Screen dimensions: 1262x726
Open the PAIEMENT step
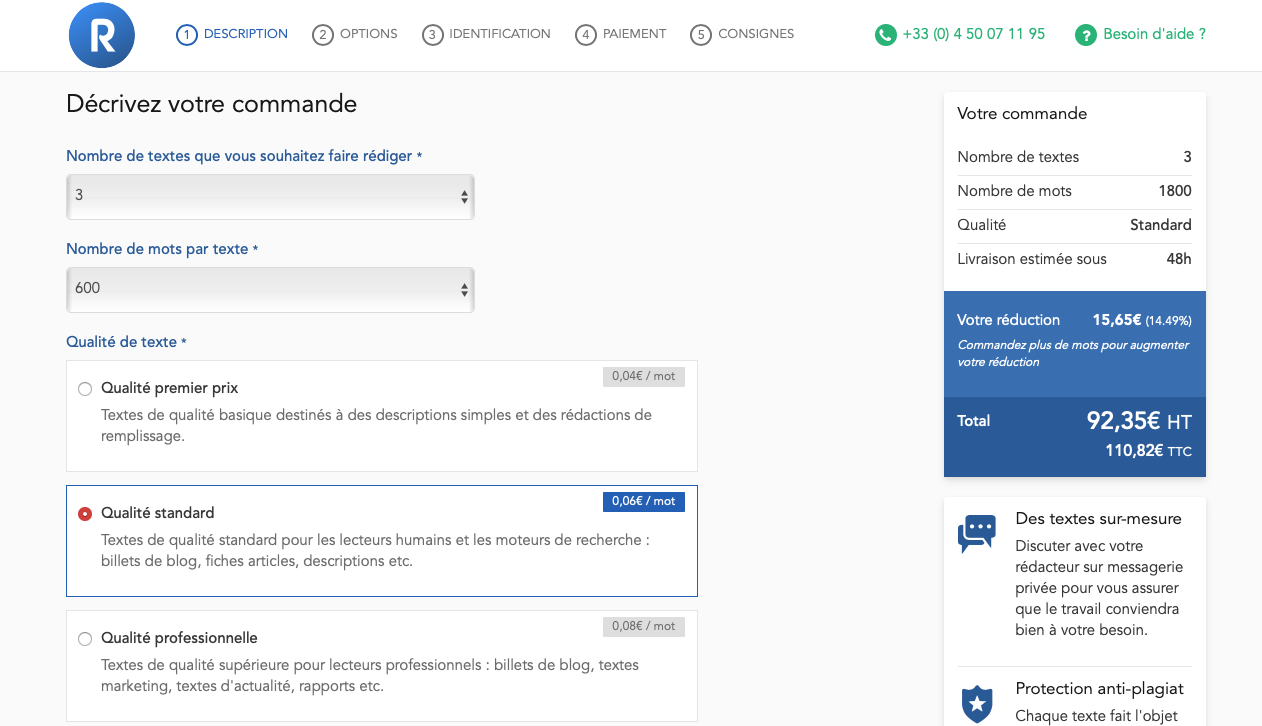coord(634,34)
